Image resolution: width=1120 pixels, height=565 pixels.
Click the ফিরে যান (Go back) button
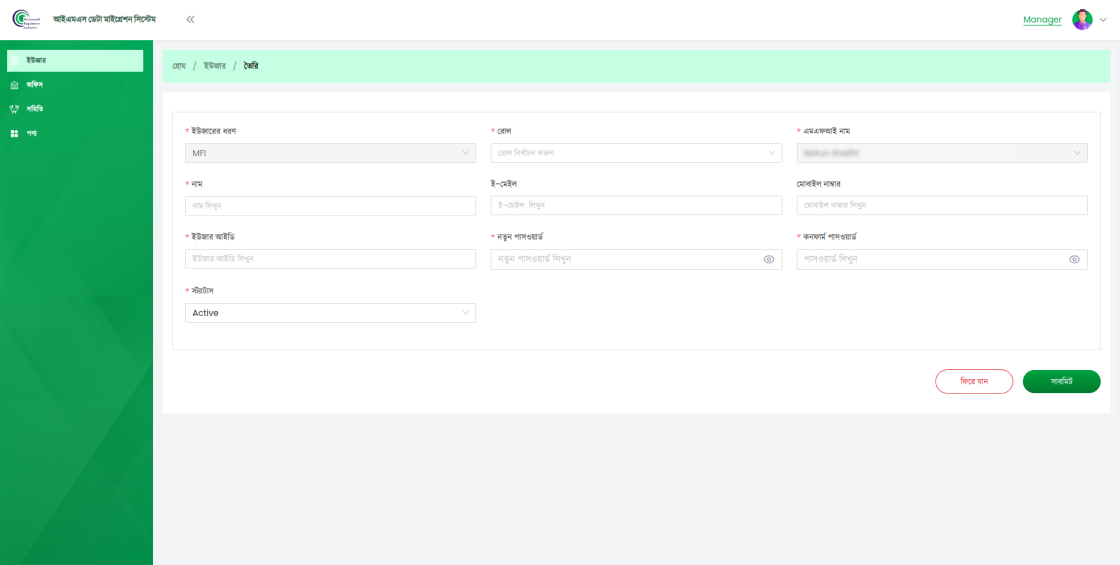click(974, 381)
